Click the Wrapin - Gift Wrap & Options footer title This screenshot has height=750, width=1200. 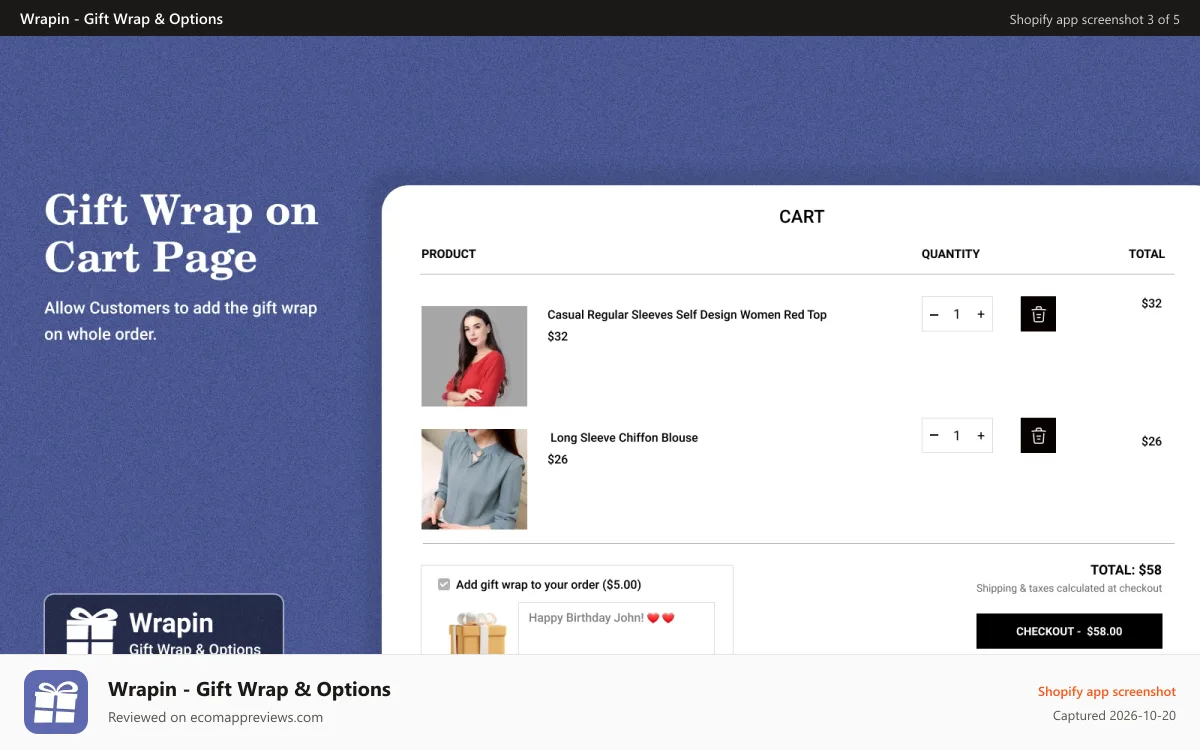[x=249, y=689]
